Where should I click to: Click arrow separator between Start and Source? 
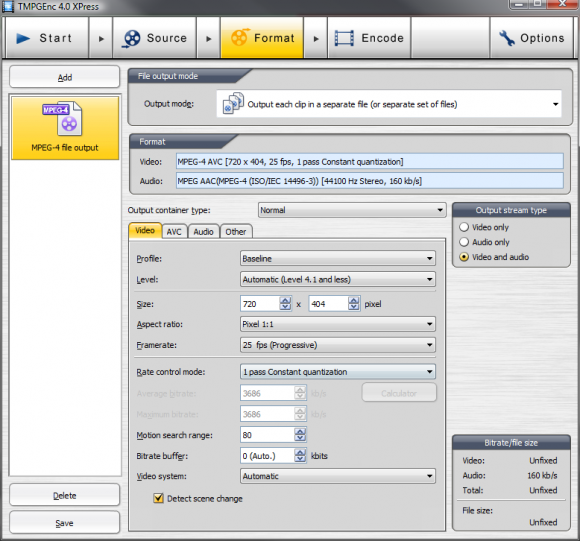click(x=101, y=38)
